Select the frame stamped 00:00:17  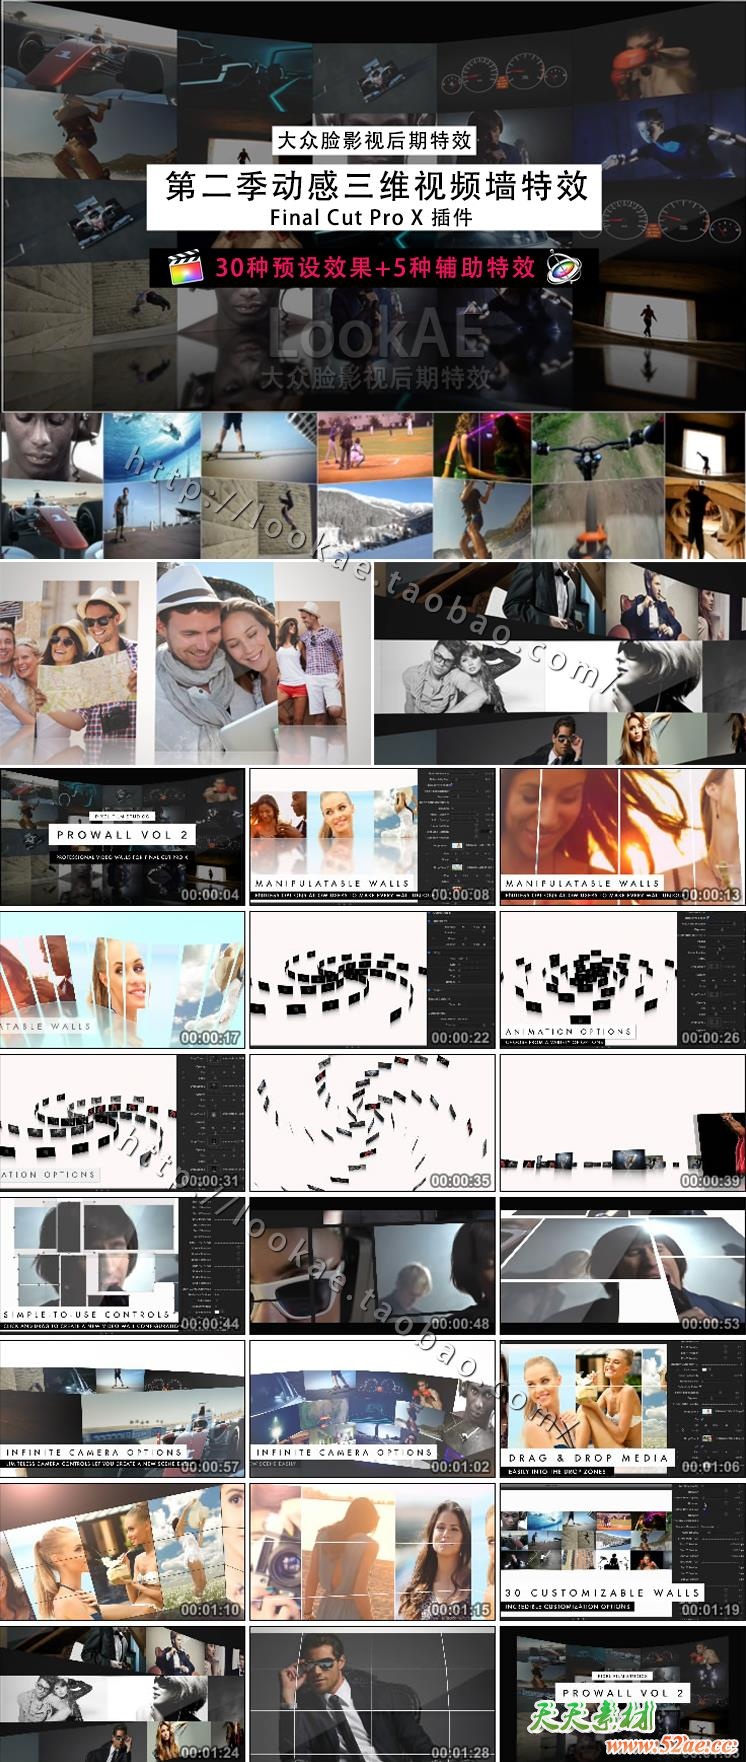click(x=122, y=979)
